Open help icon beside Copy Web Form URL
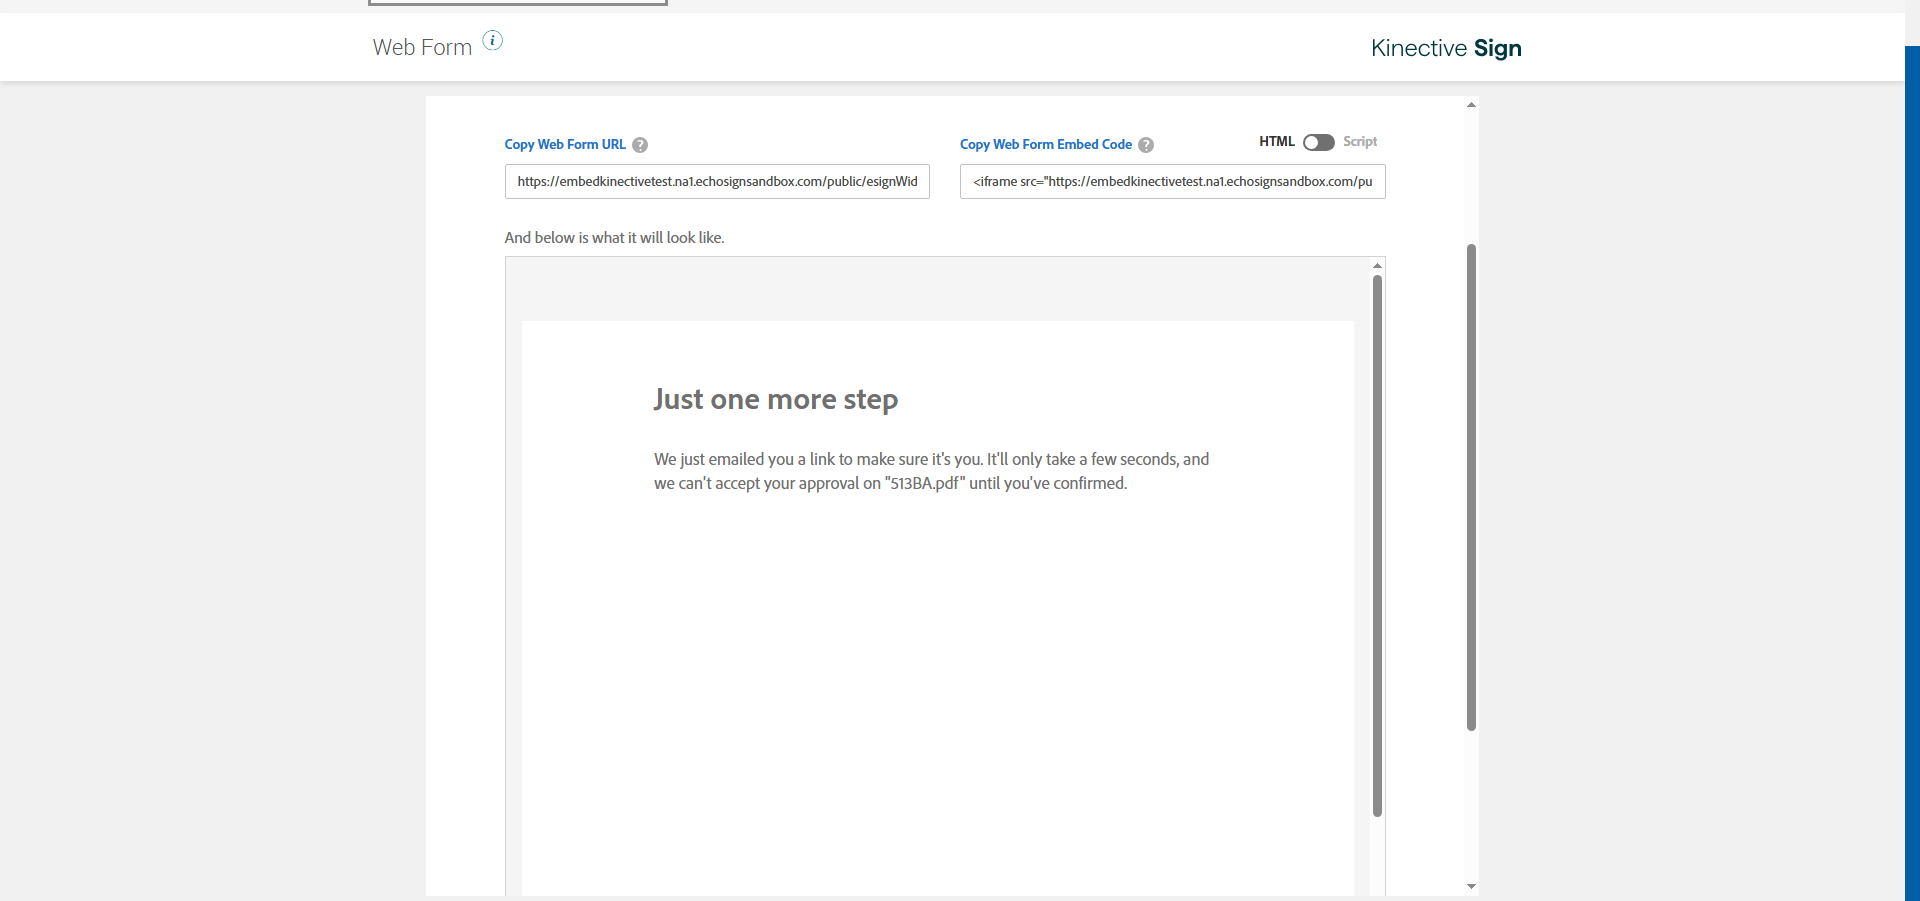1920x901 pixels. [640, 145]
